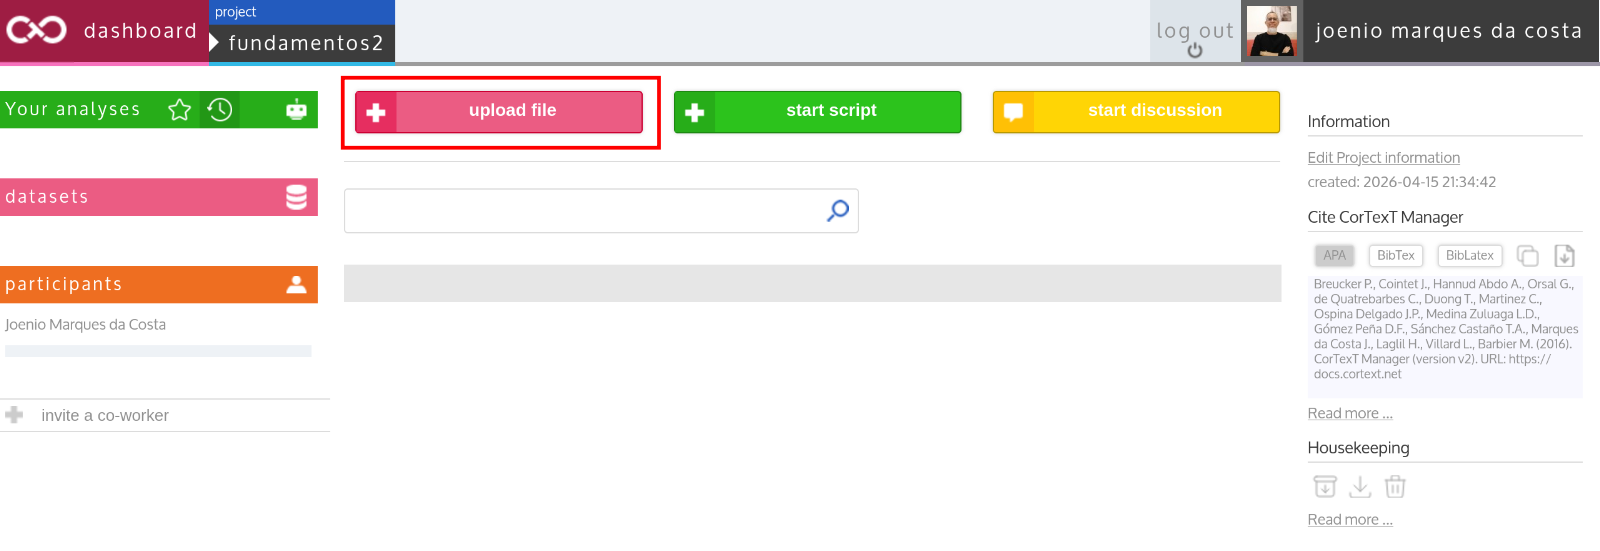The image size is (1600, 551).
Task: Click the trash delete project icon
Action: [1395, 487]
